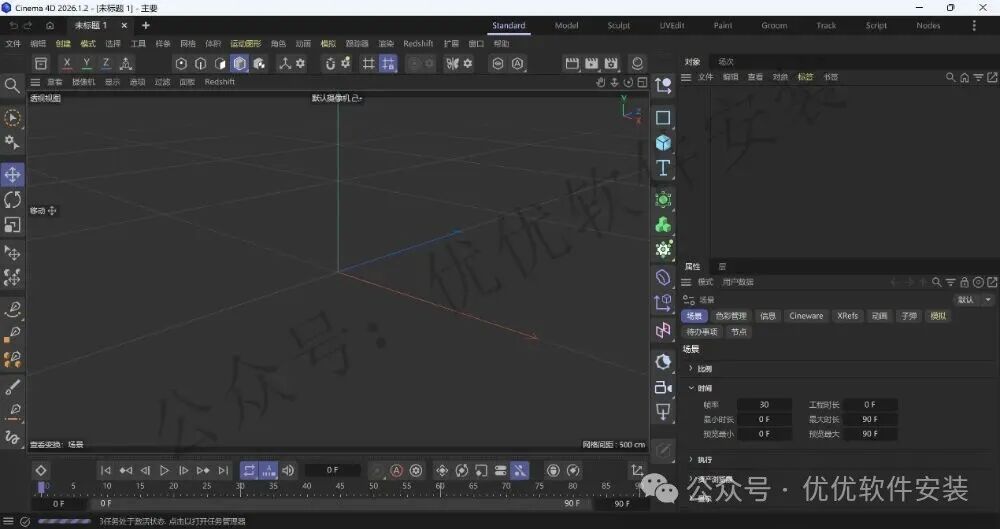Click the timeline ruler at frame 30
Viewport: 1000px width, 529px height.
tap(240, 488)
